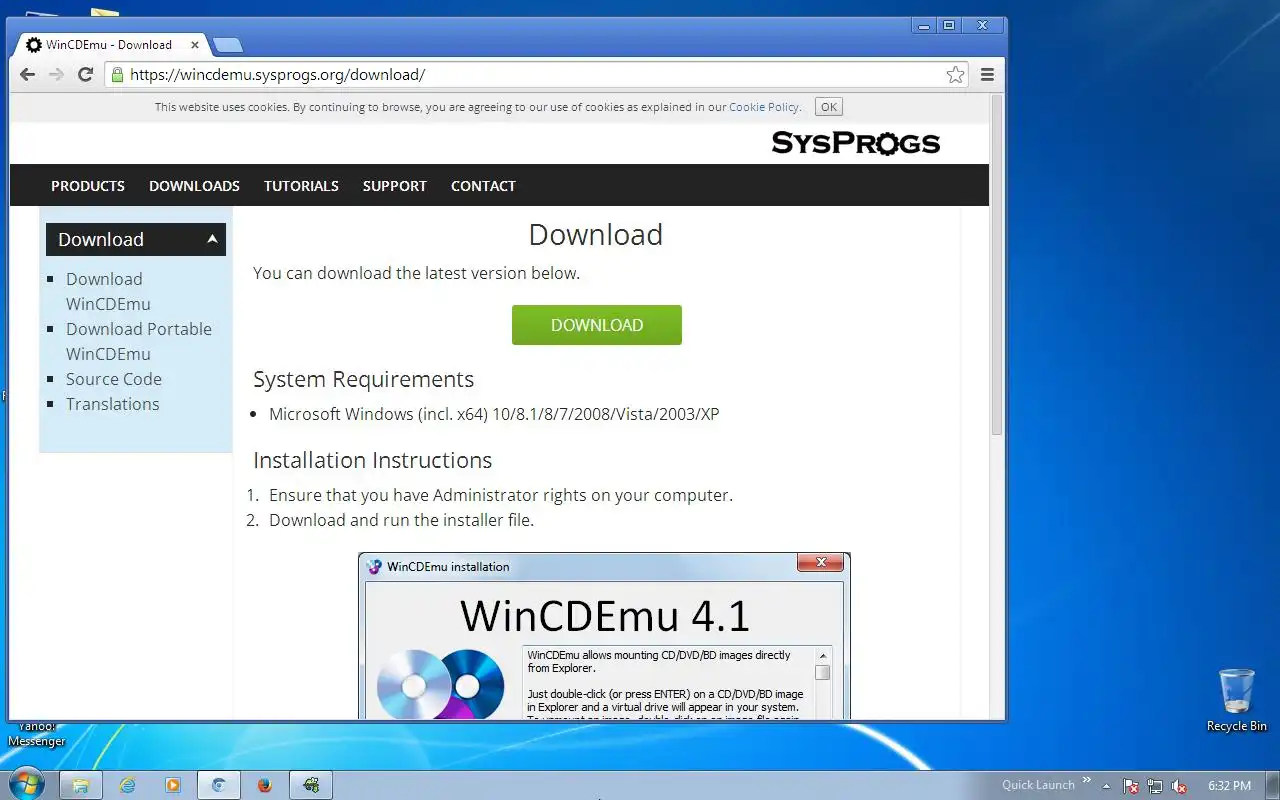
Task: Open the Translations sidebar link
Action: [x=113, y=404]
